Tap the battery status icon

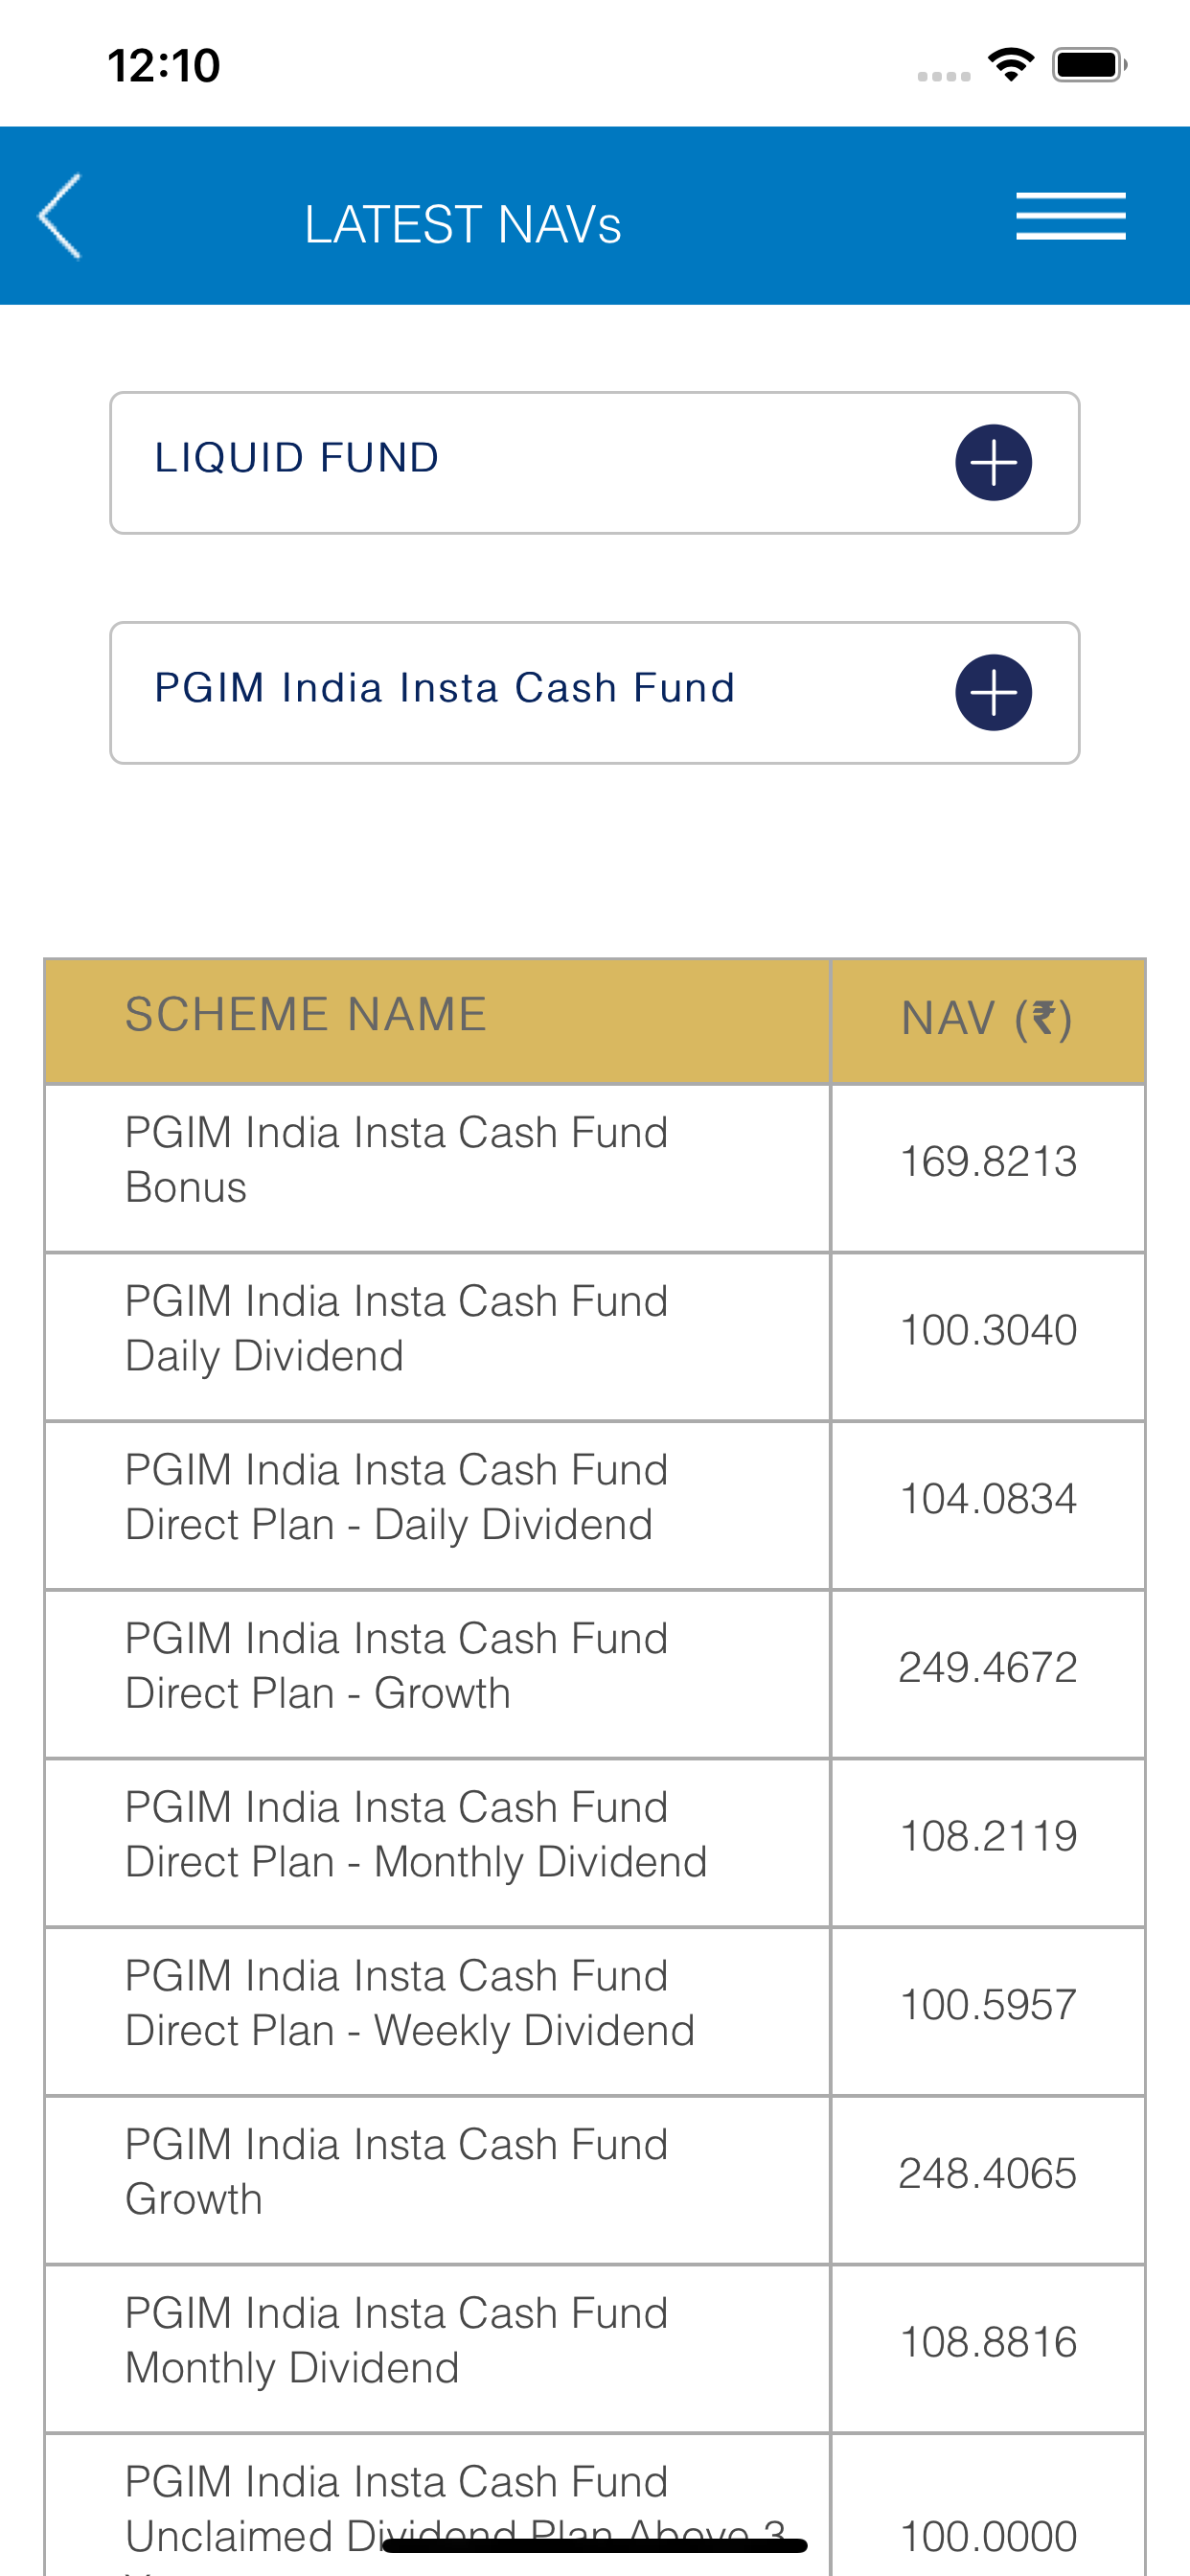pyautogui.click(x=1089, y=65)
